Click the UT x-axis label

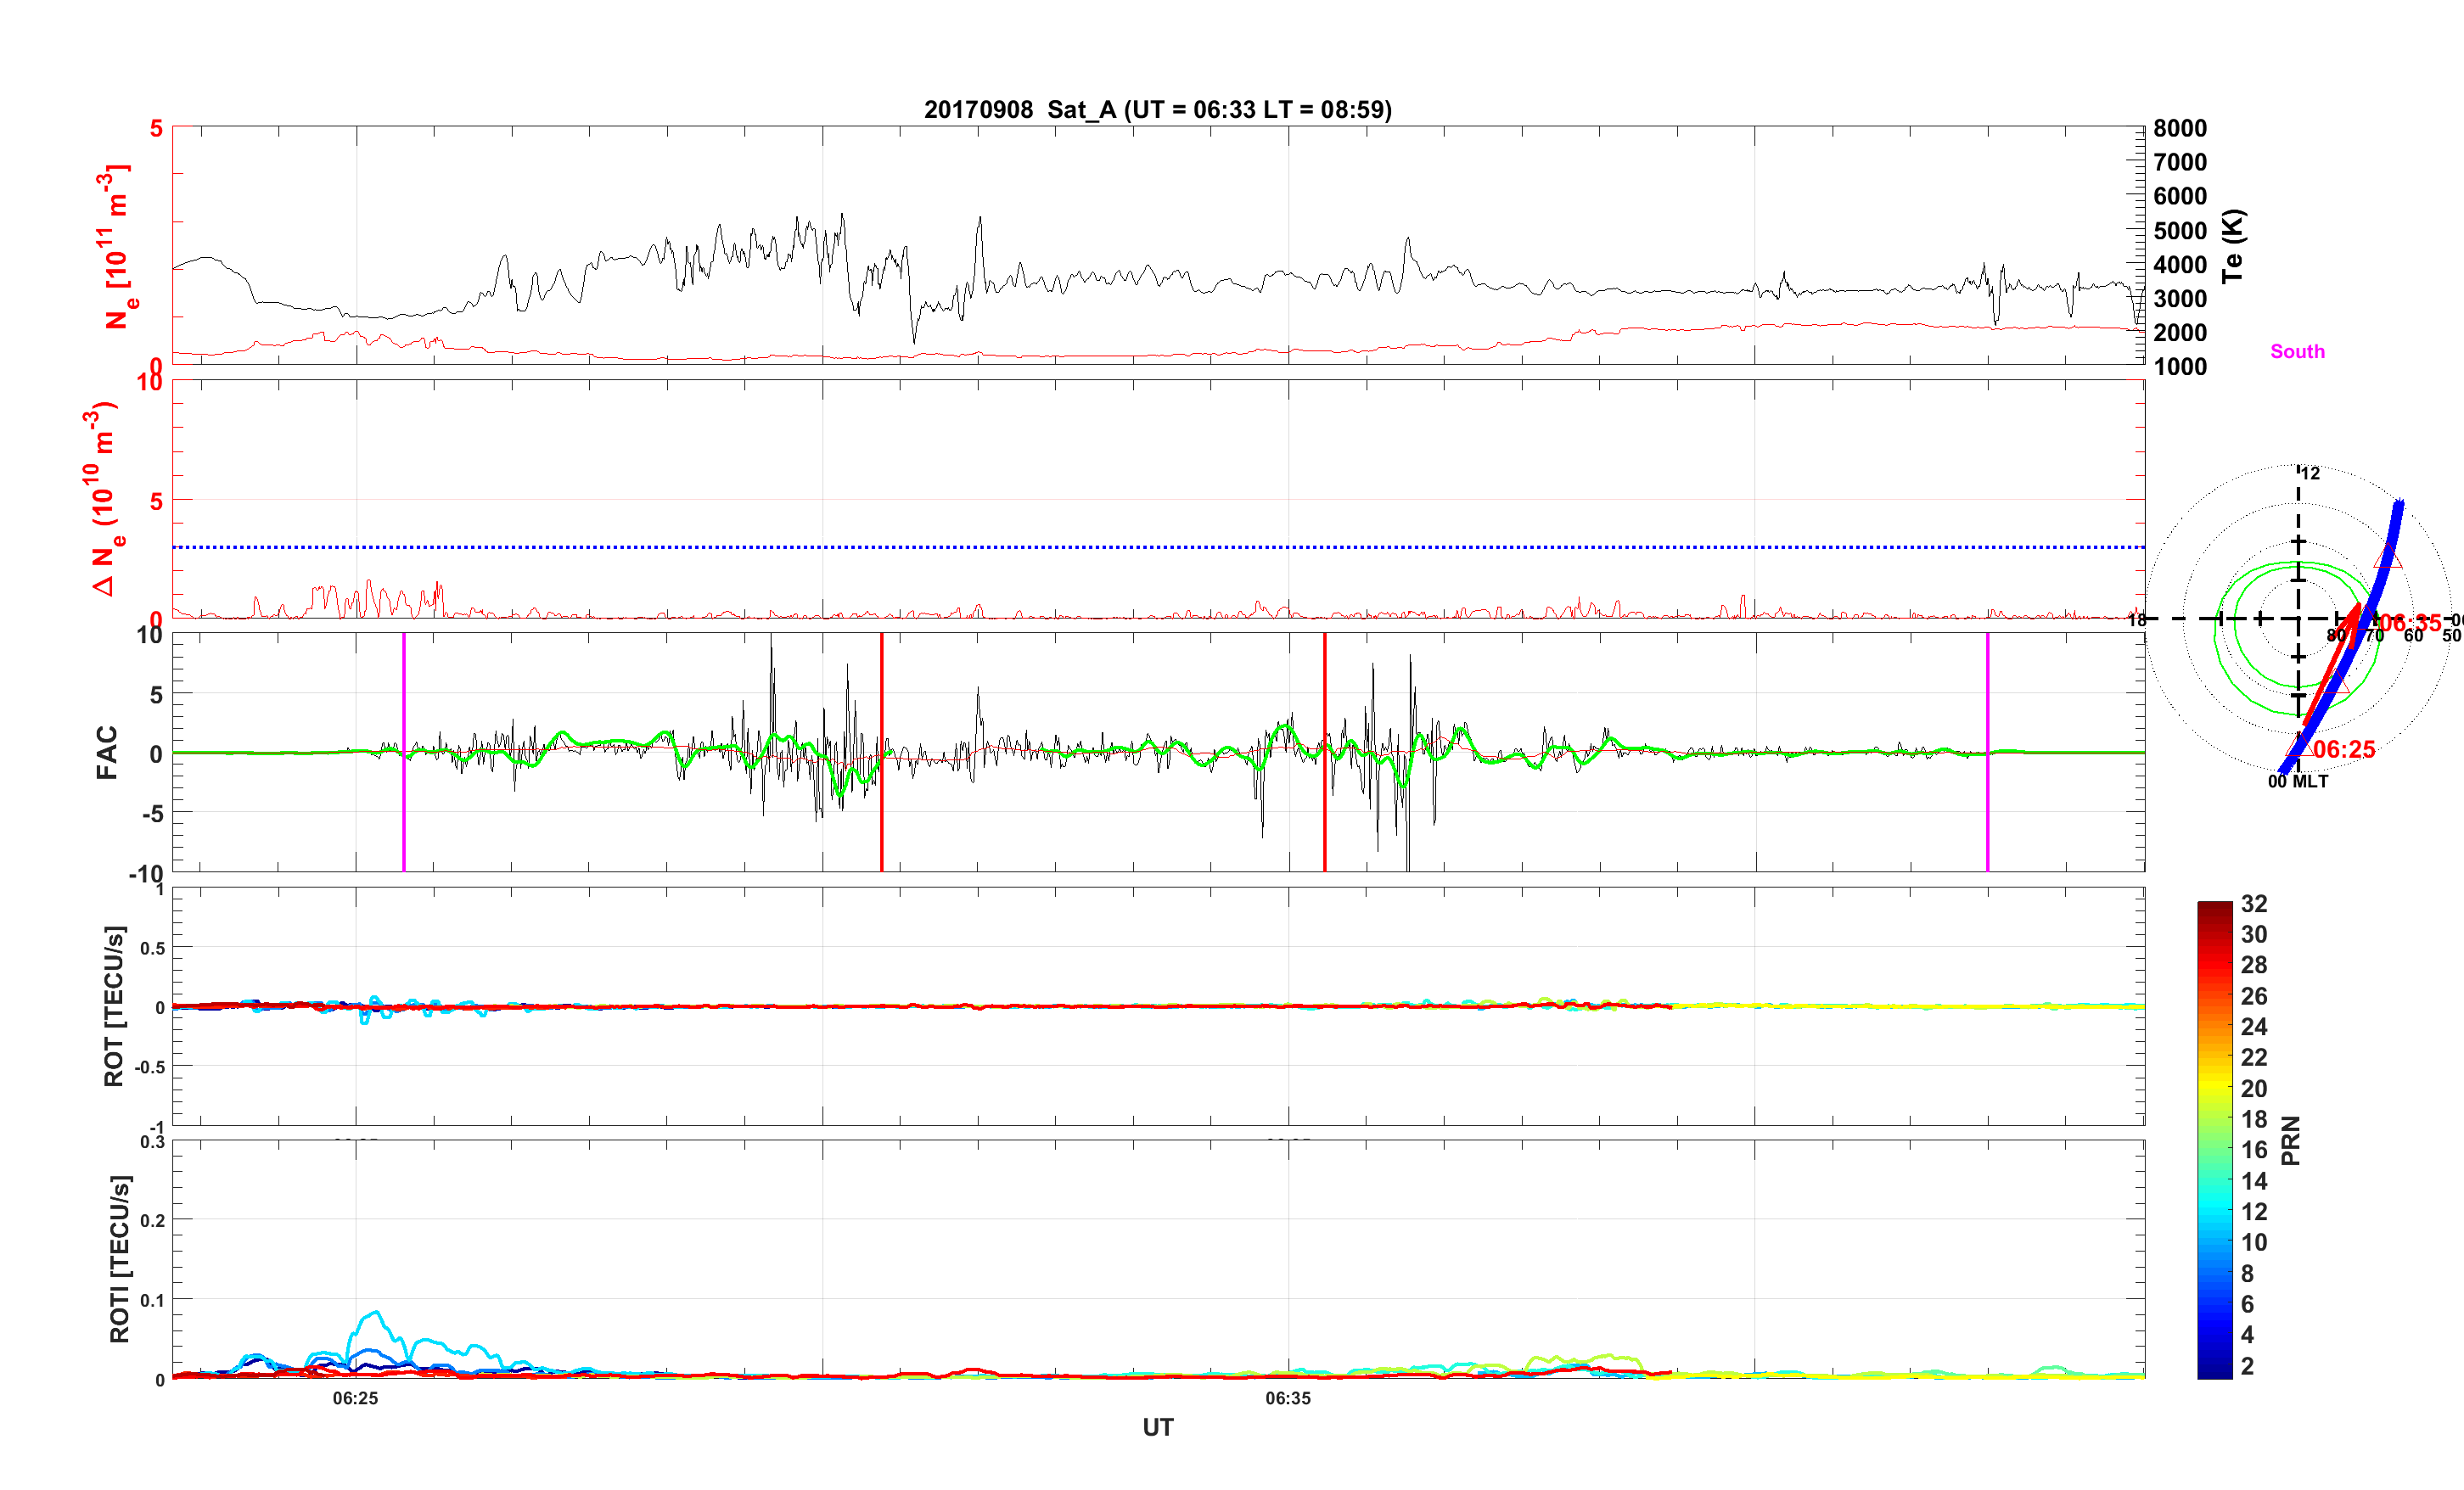(x=1157, y=1427)
